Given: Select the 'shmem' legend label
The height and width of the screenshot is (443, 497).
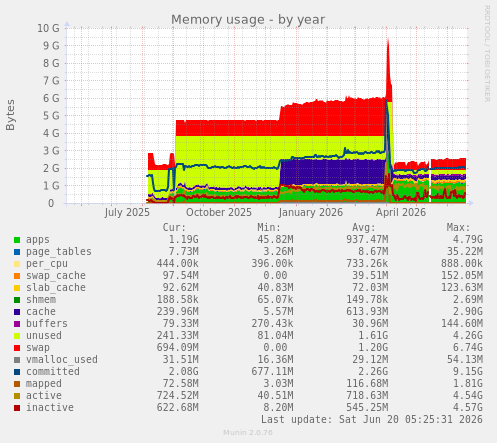Looking at the screenshot, I should click(41, 300).
